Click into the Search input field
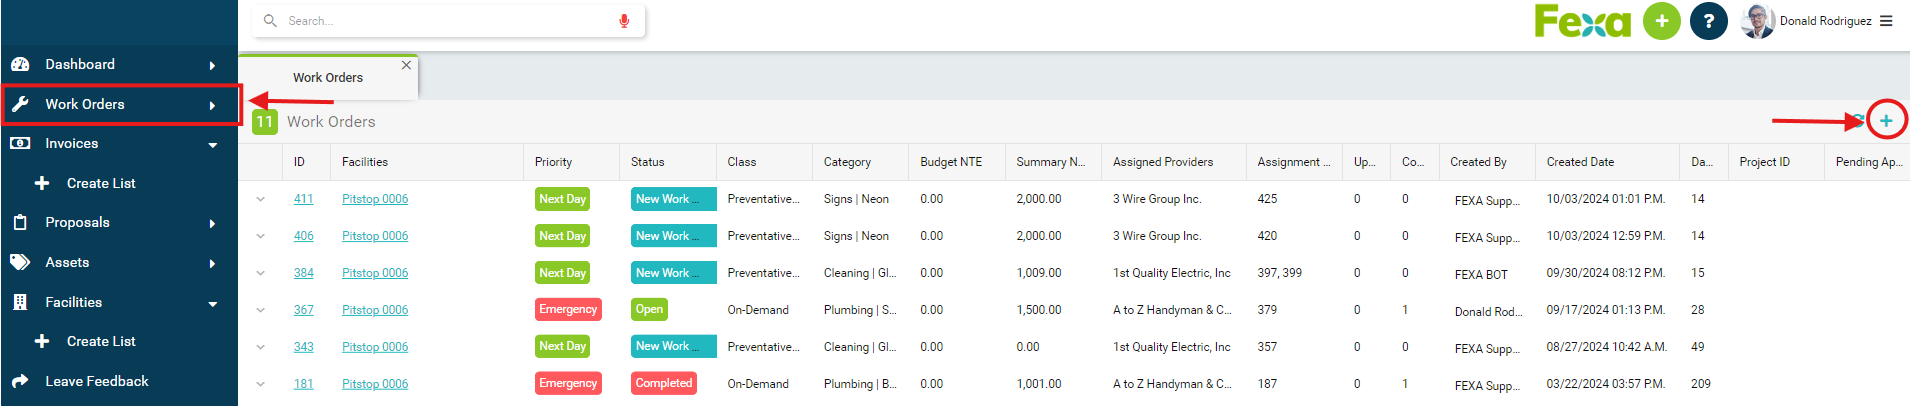 click(x=440, y=21)
